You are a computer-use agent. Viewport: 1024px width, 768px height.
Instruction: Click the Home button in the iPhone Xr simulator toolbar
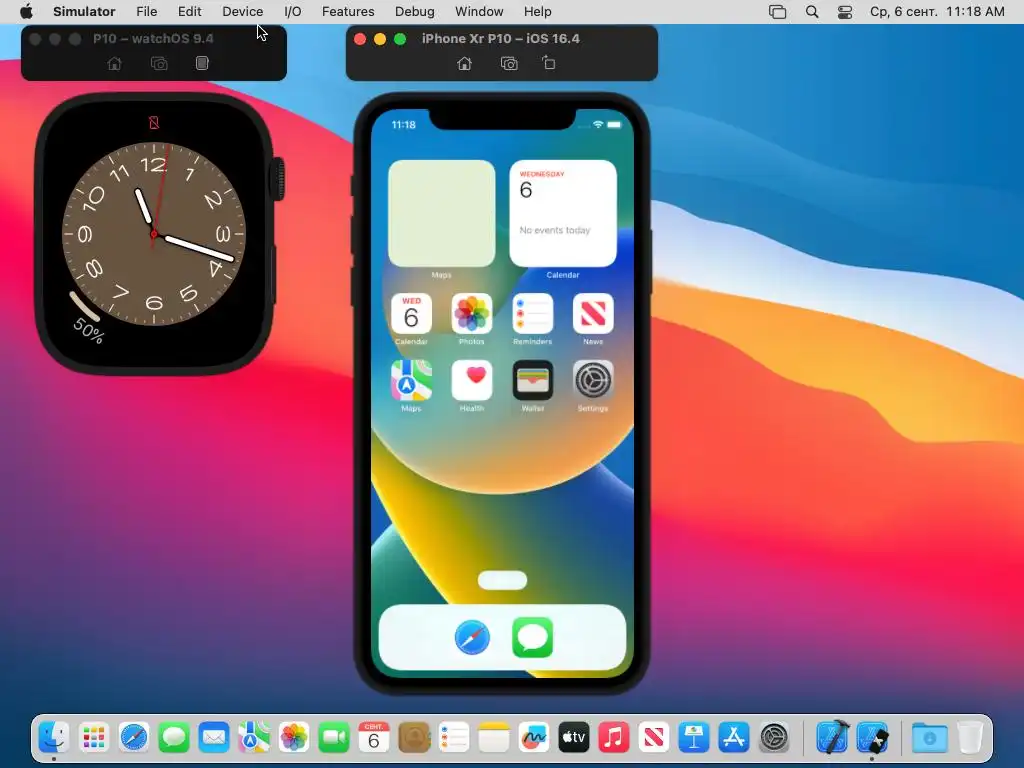pos(464,63)
